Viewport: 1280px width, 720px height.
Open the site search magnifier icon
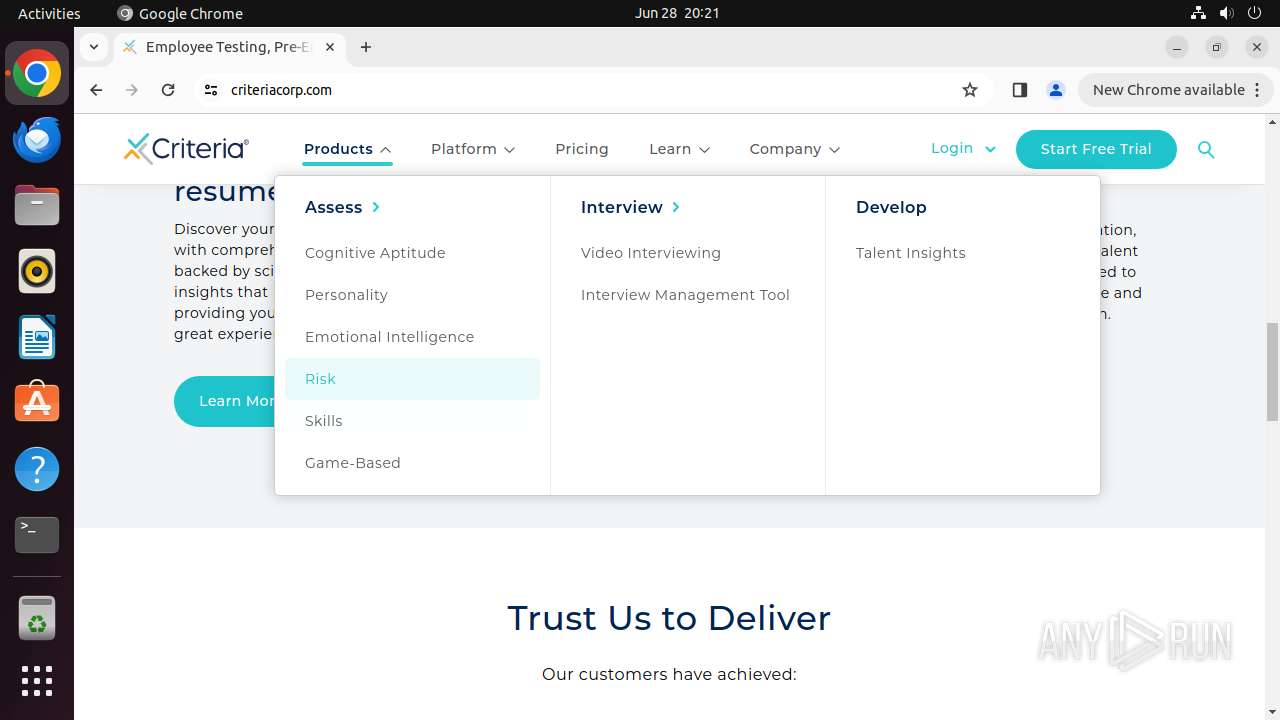point(1206,149)
